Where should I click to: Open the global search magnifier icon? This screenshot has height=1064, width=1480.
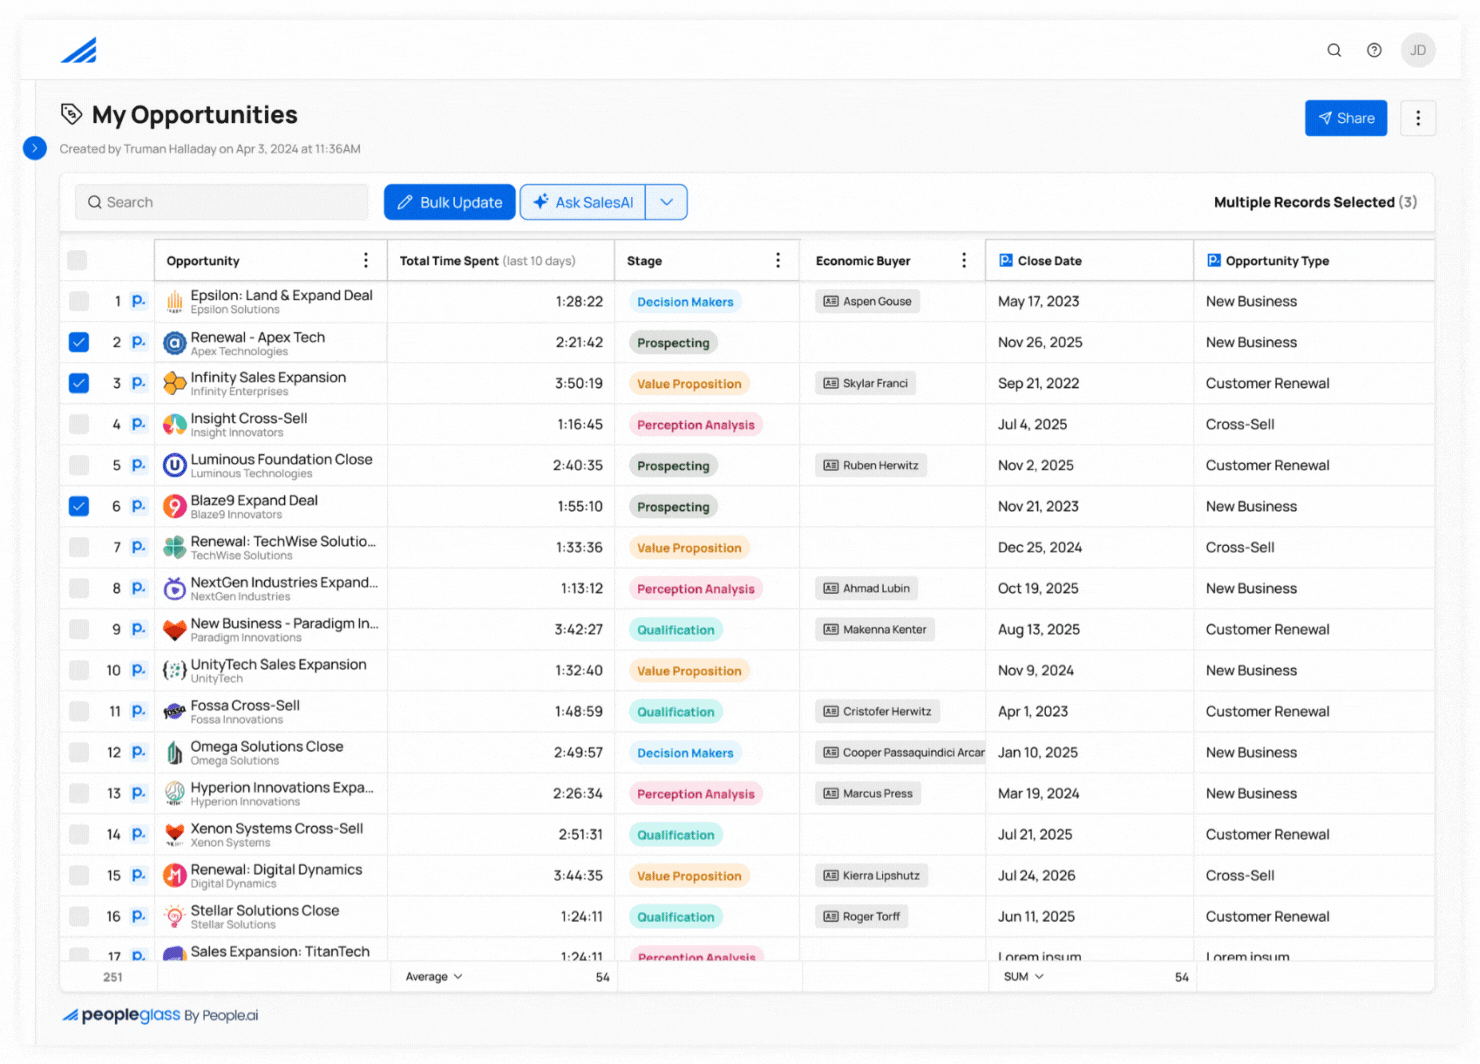[1334, 49]
